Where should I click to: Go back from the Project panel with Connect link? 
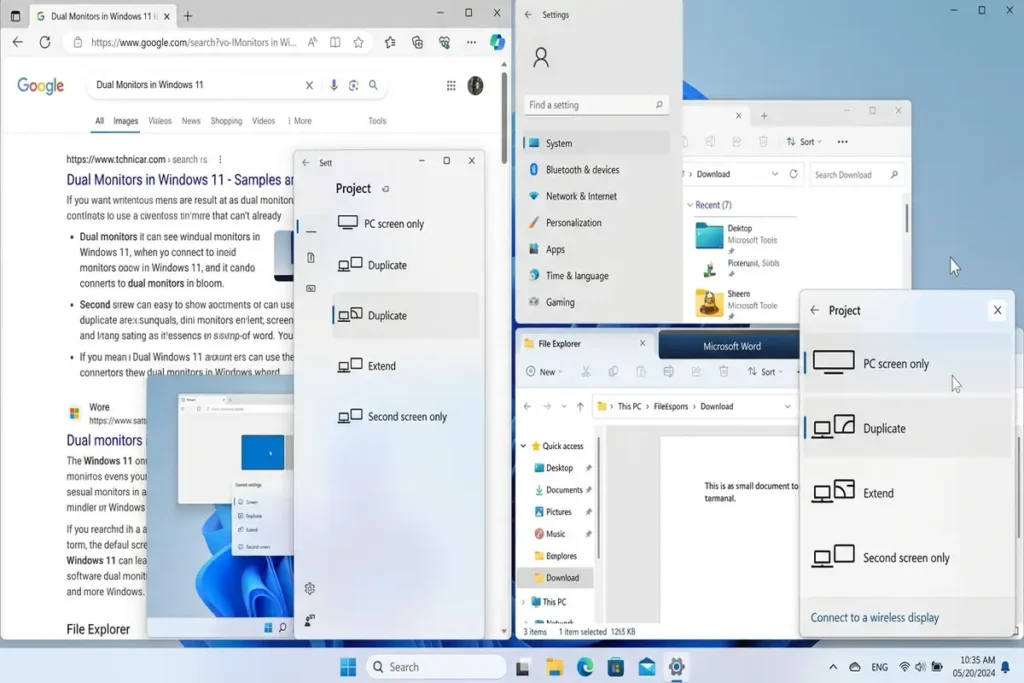[x=814, y=310]
